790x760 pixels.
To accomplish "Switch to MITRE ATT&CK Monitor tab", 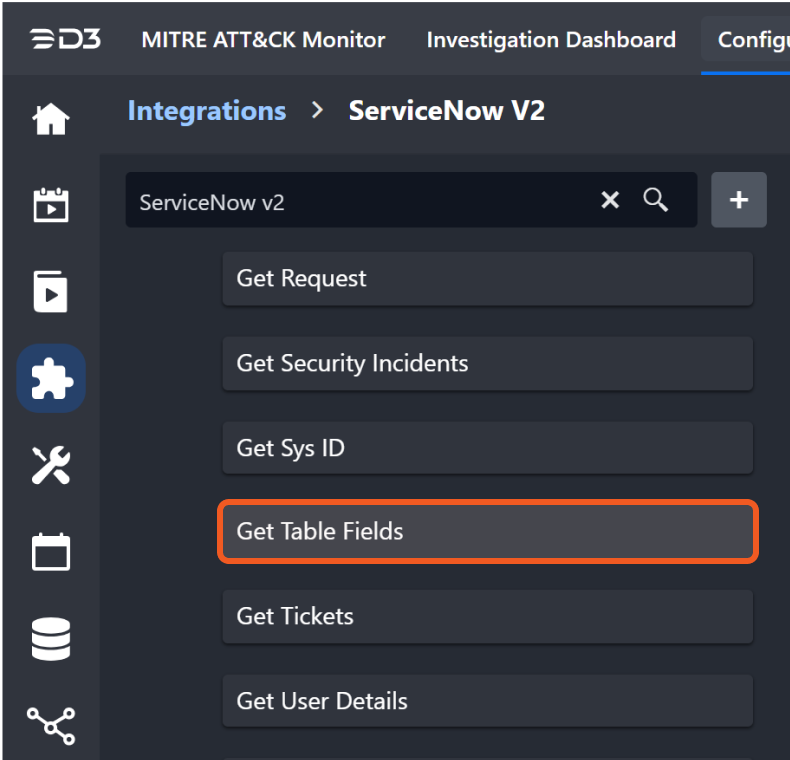I will pyautogui.click(x=263, y=40).
